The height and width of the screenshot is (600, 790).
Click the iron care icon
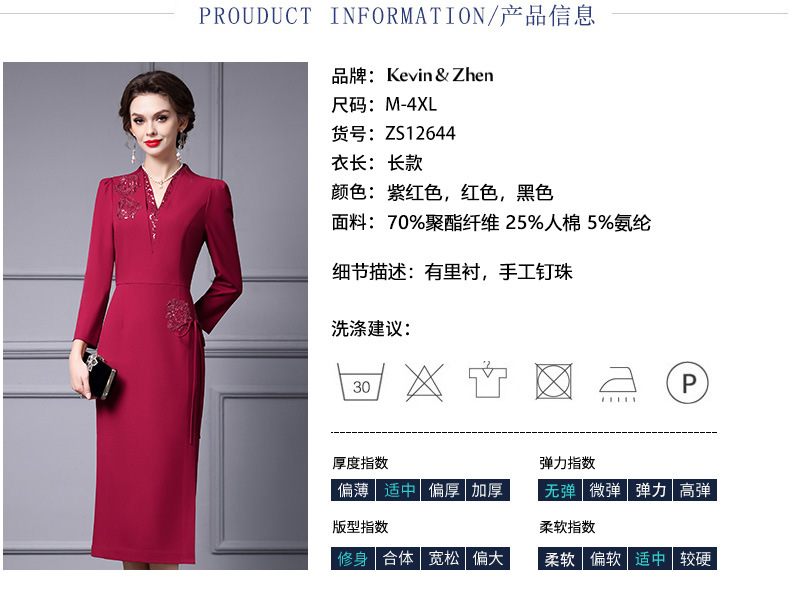[x=618, y=384]
